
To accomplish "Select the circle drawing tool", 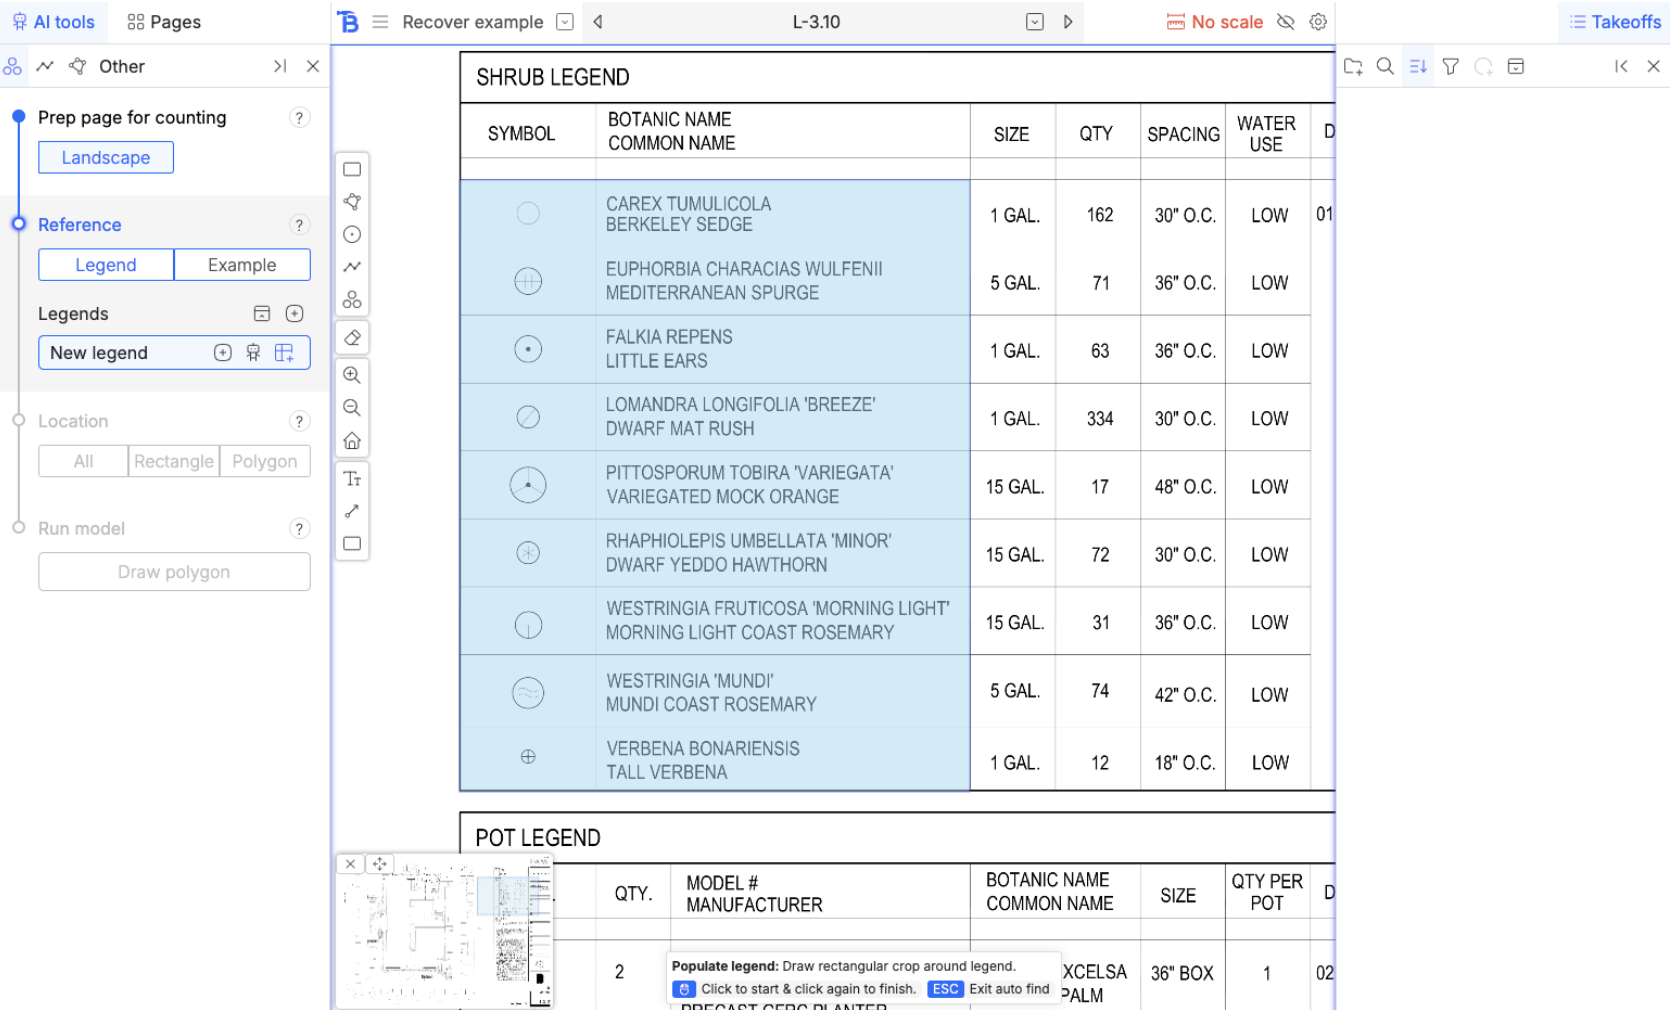I will pos(352,235).
